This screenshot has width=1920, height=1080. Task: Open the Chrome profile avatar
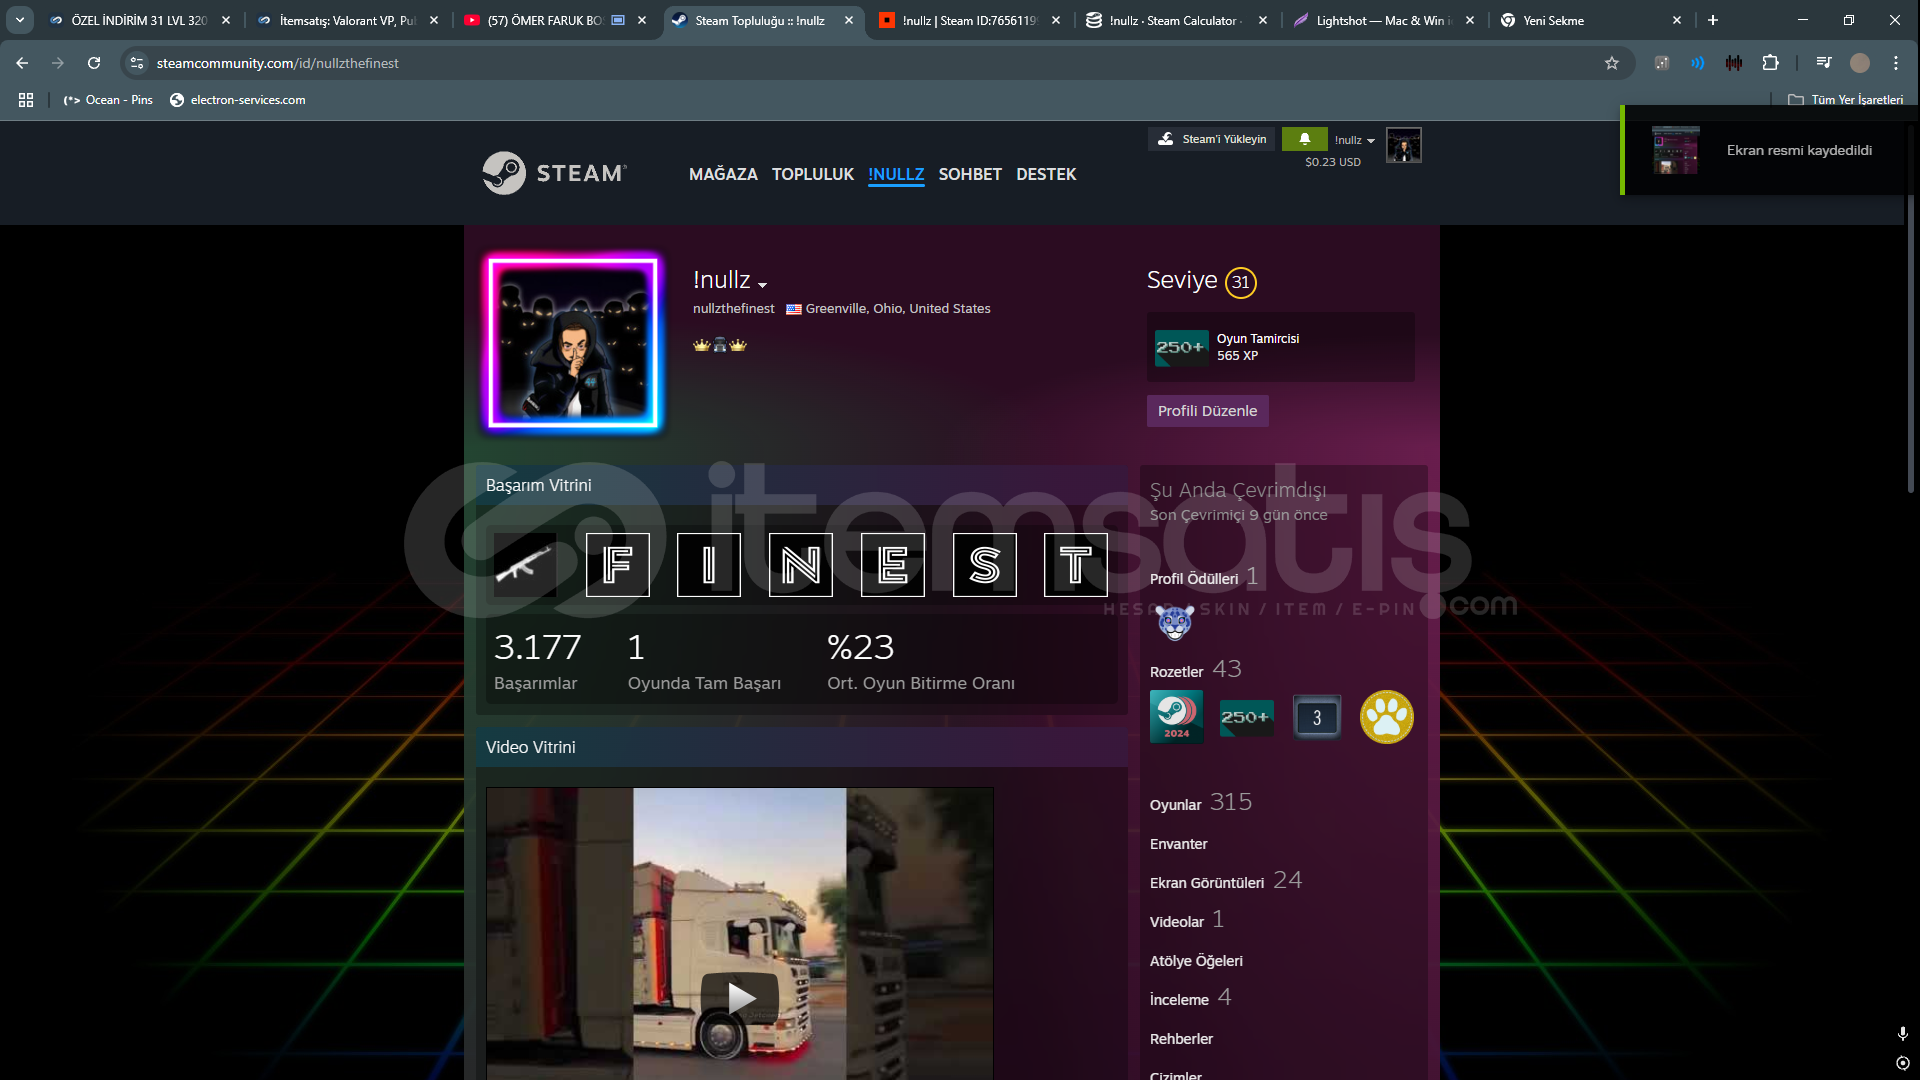tap(1860, 63)
